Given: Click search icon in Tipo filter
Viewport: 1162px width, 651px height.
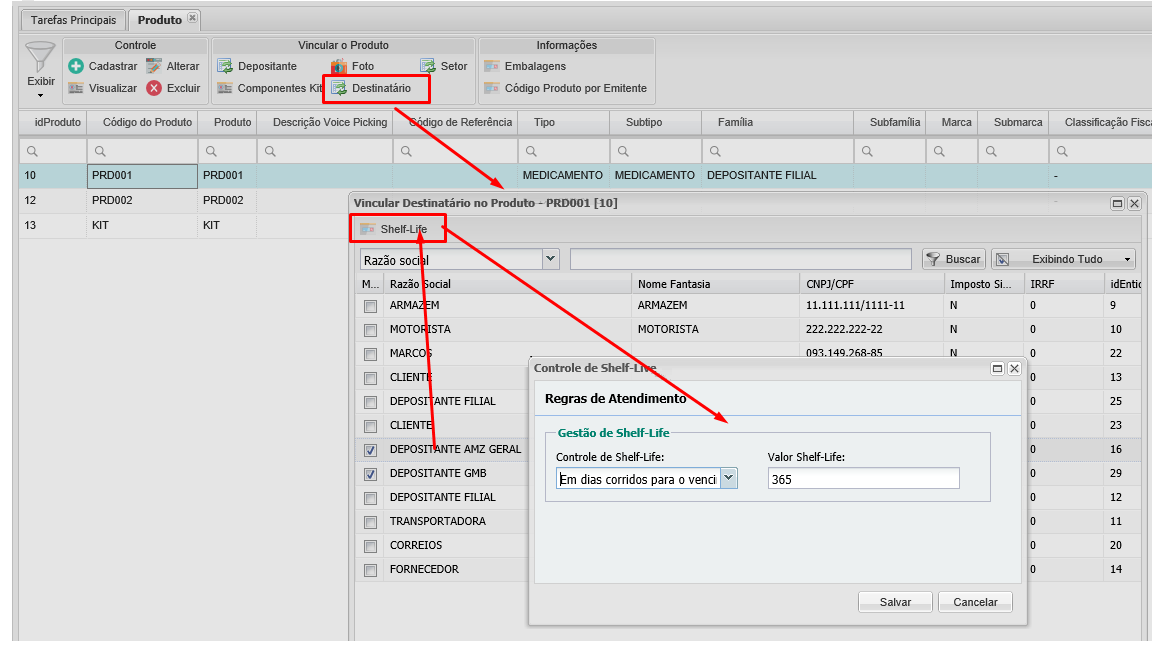Looking at the screenshot, I should tap(531, 151).
